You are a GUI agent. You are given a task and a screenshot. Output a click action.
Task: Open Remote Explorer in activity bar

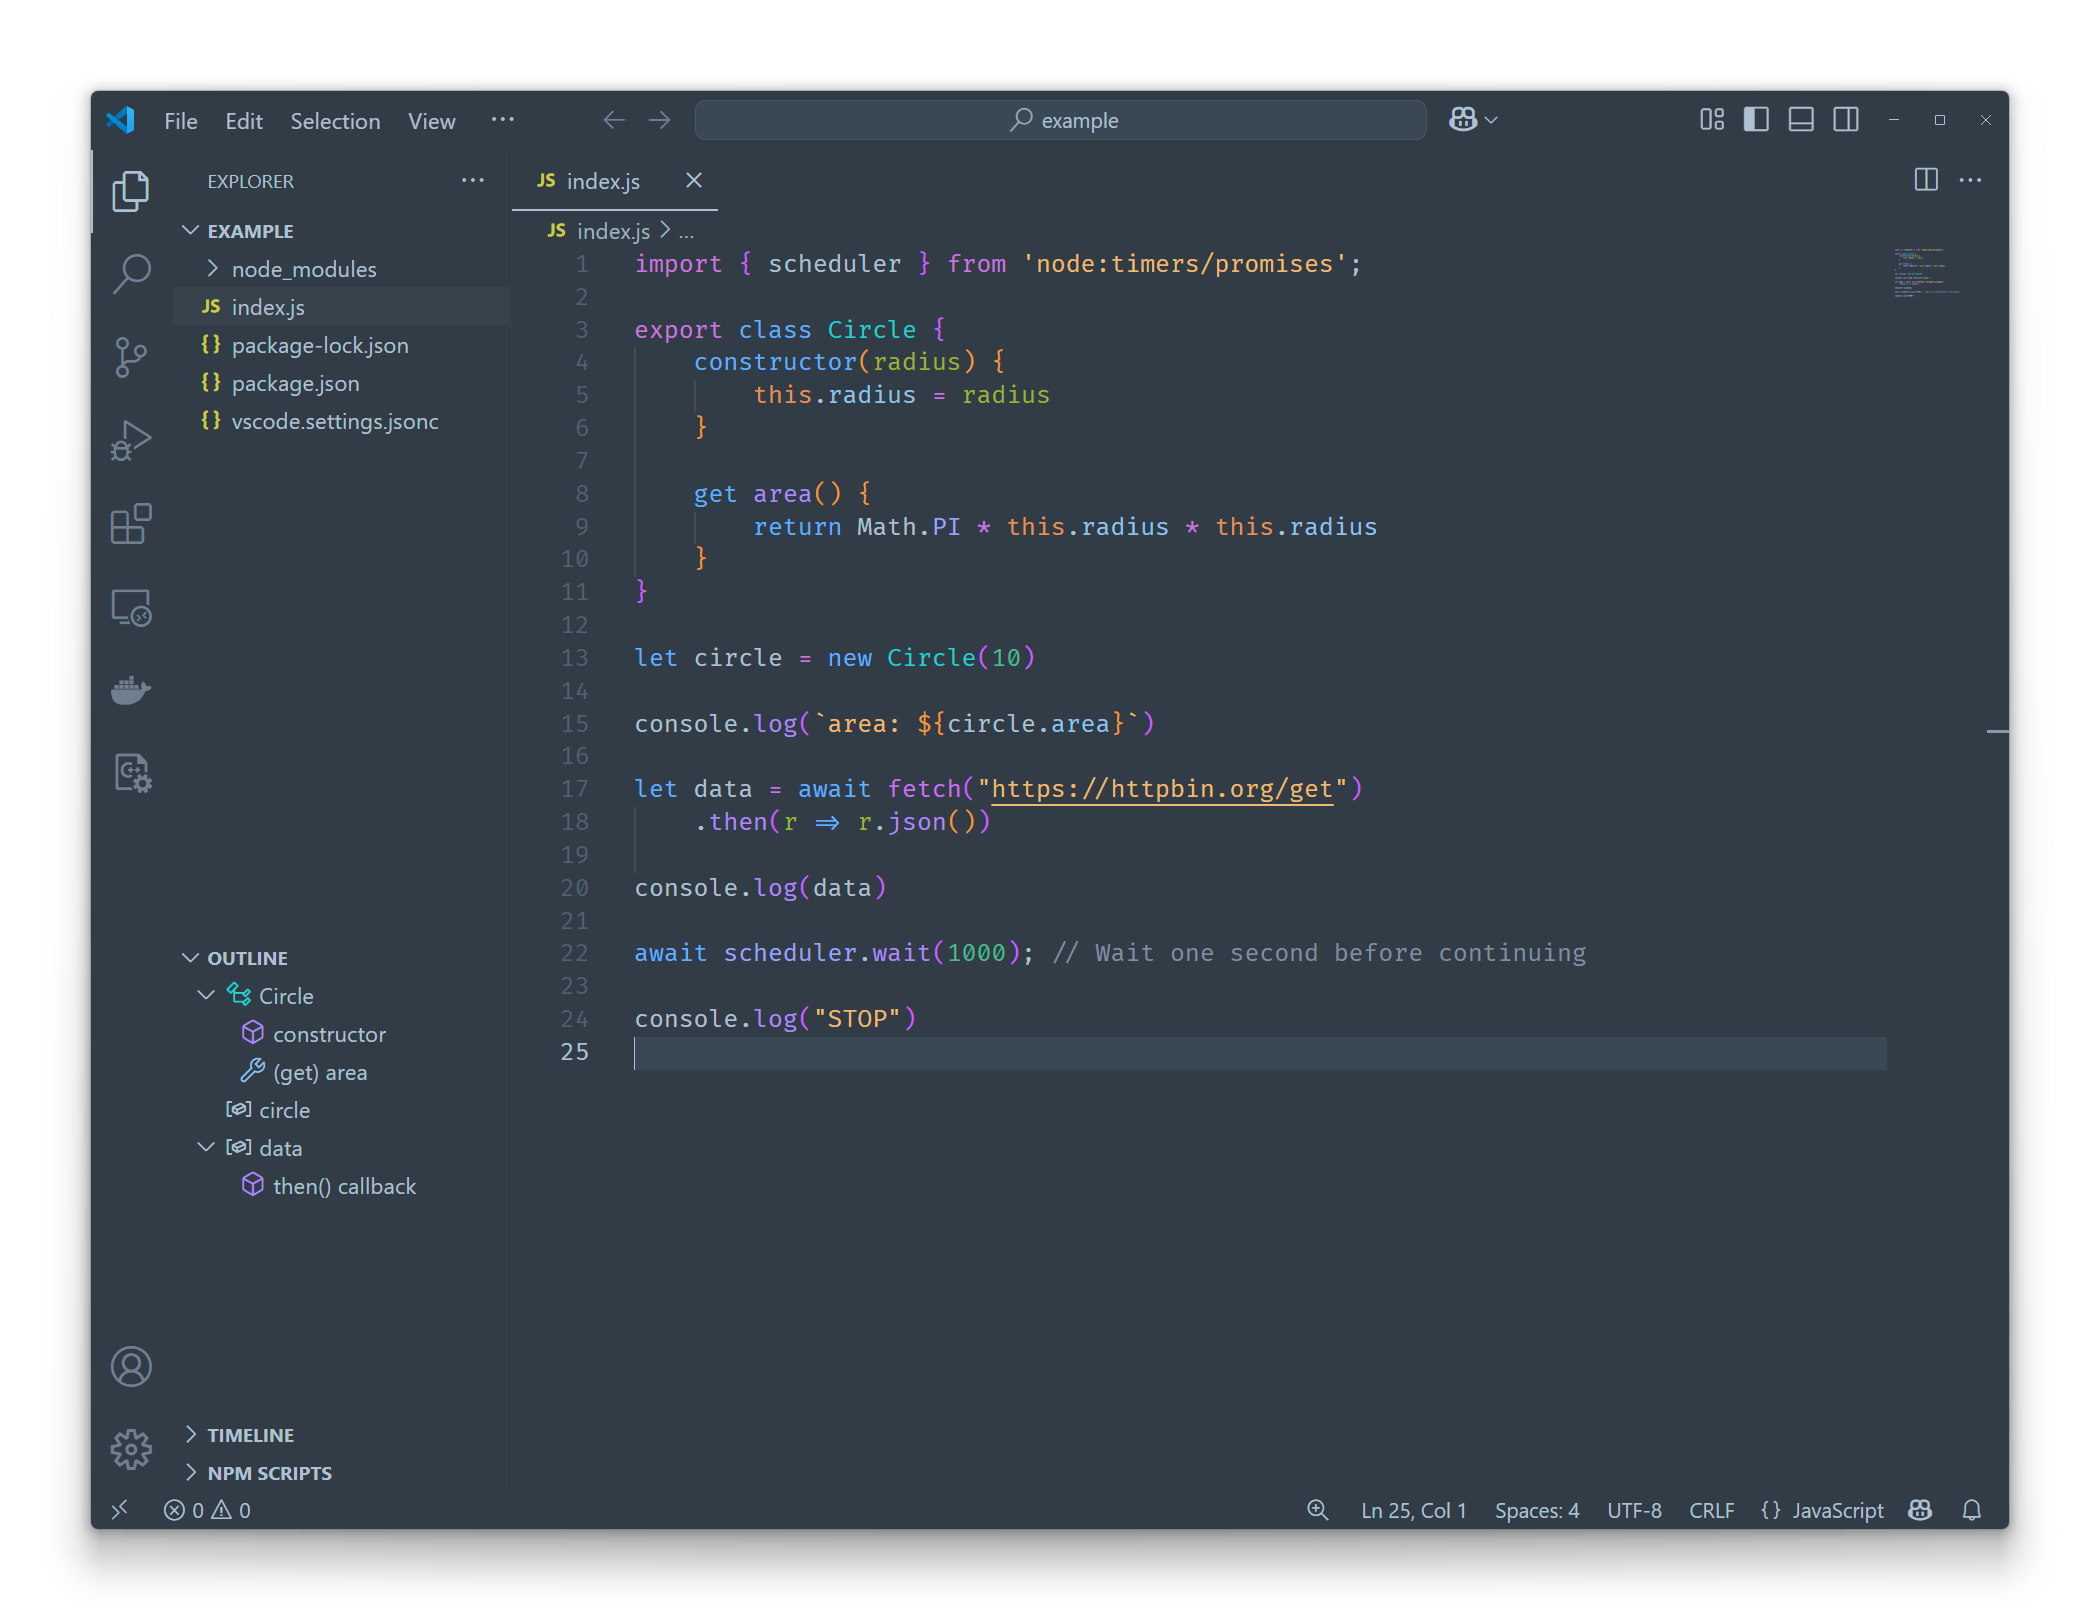click(x=131, y=607)
